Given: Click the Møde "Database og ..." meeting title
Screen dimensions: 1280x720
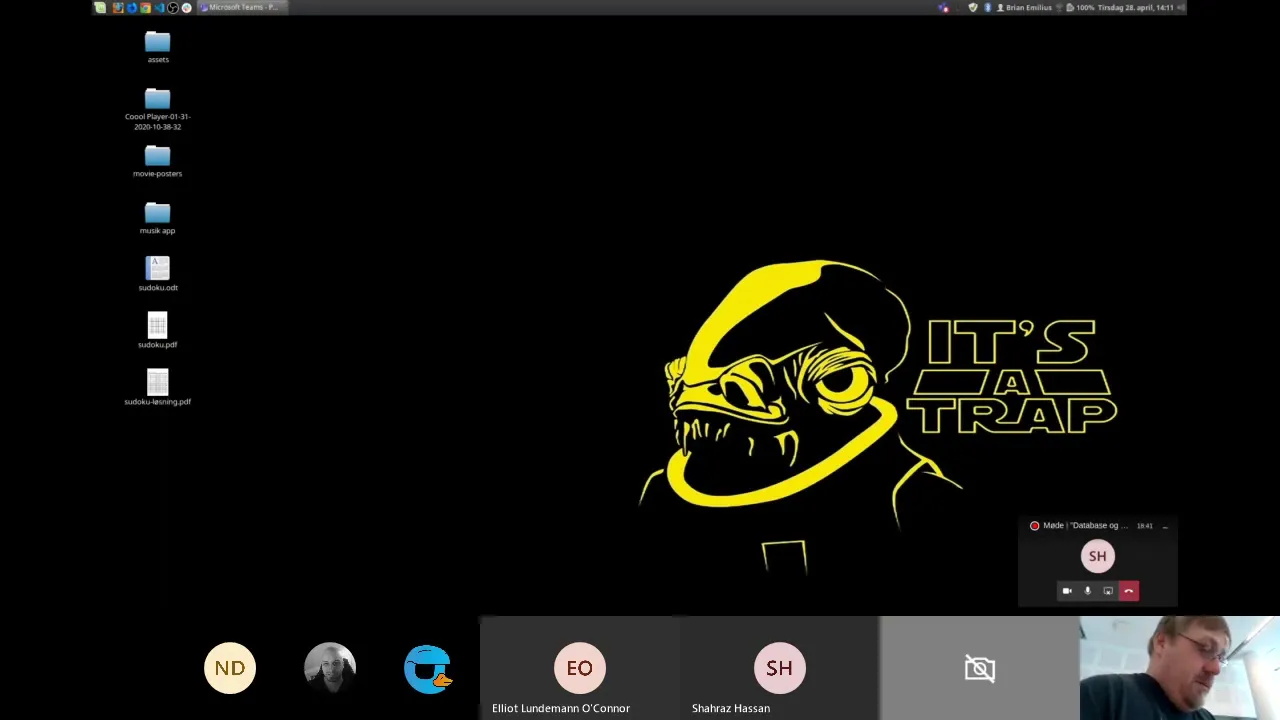Looking at the screenshot, I should click(1085, 525).
